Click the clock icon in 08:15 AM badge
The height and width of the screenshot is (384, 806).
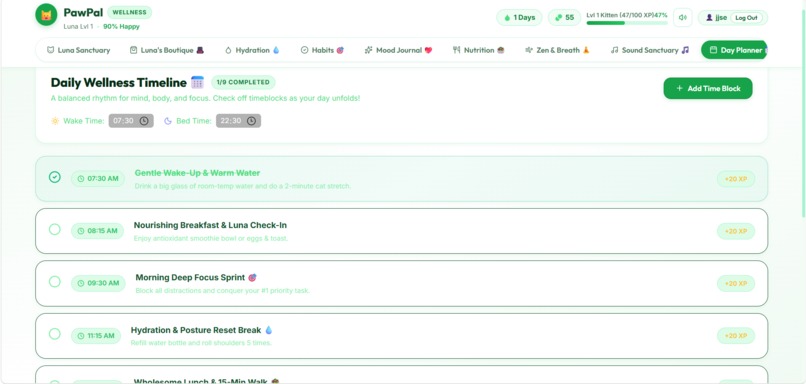pos(81,231)
